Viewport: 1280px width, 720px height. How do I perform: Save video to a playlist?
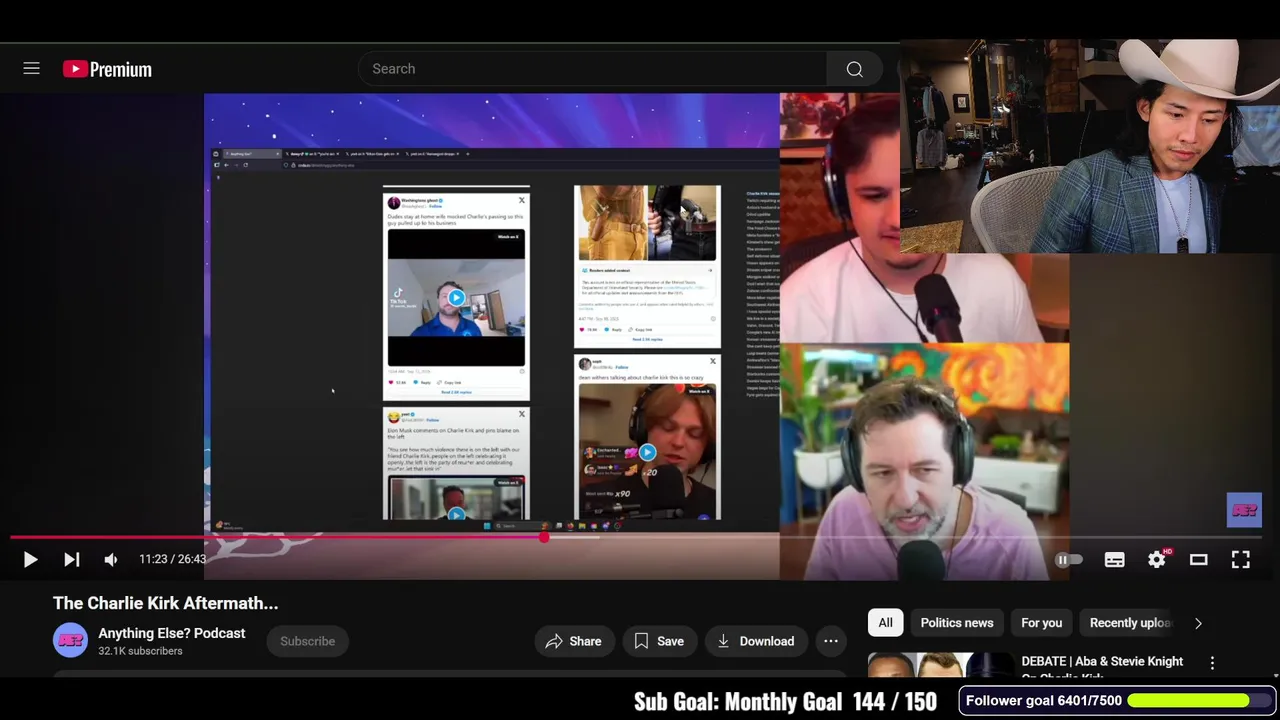[x=659, y=641]
